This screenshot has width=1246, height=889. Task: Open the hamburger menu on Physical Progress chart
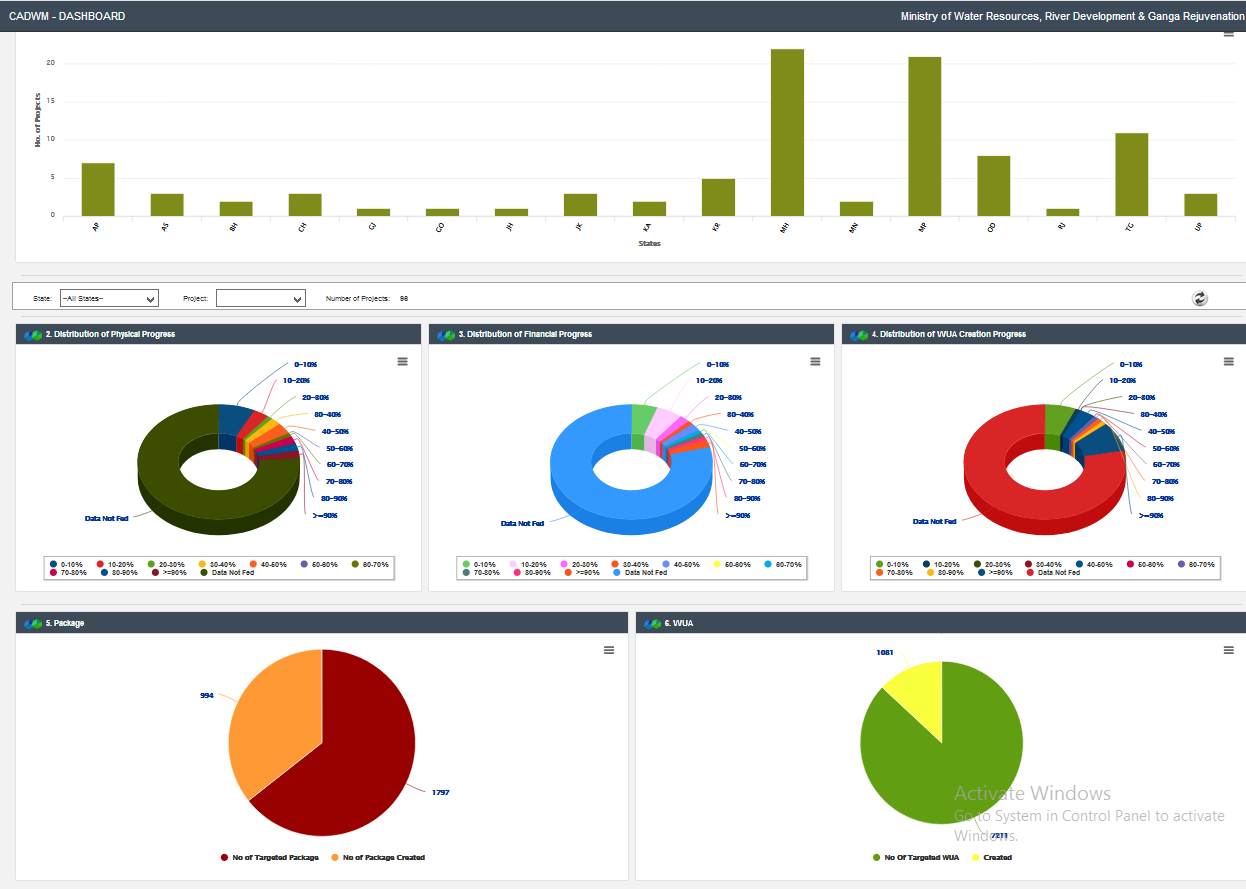(x=403, y=362)
